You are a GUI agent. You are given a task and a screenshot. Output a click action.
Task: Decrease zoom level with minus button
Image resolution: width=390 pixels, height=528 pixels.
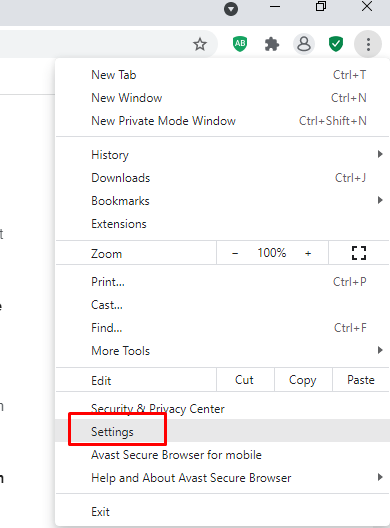pos(235,253)
